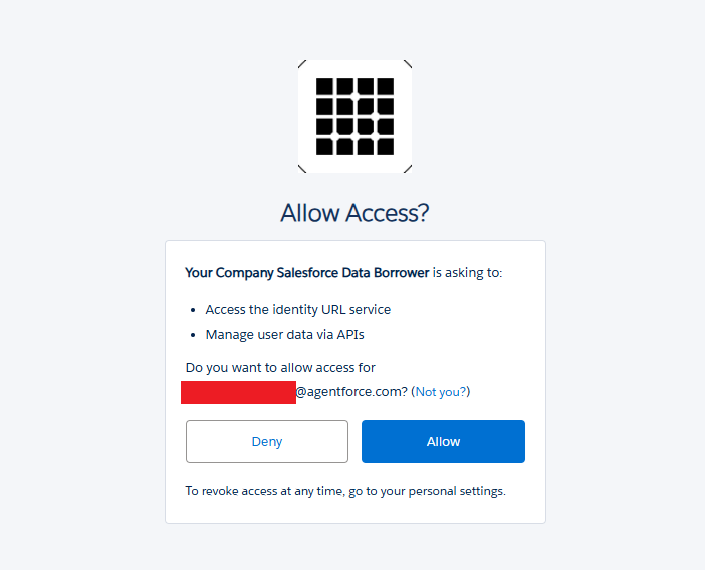This screenshot has height=570, width=705.
Task: Click the bullet before identity URL service
Action: coord(193,310)
